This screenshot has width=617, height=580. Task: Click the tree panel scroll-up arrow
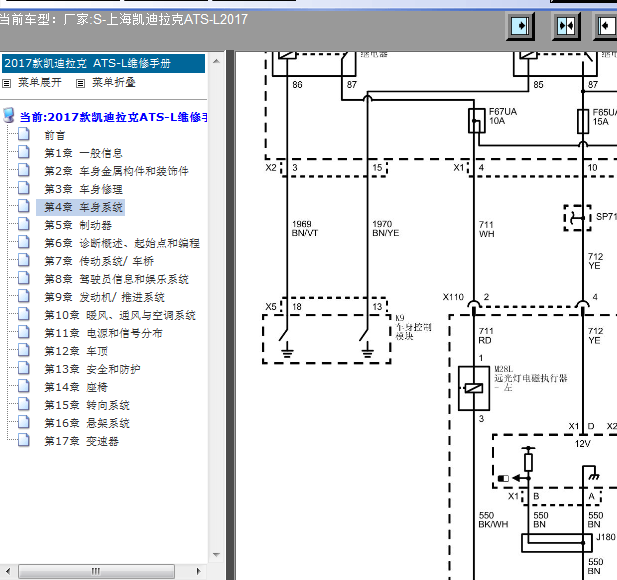(216, 62)
